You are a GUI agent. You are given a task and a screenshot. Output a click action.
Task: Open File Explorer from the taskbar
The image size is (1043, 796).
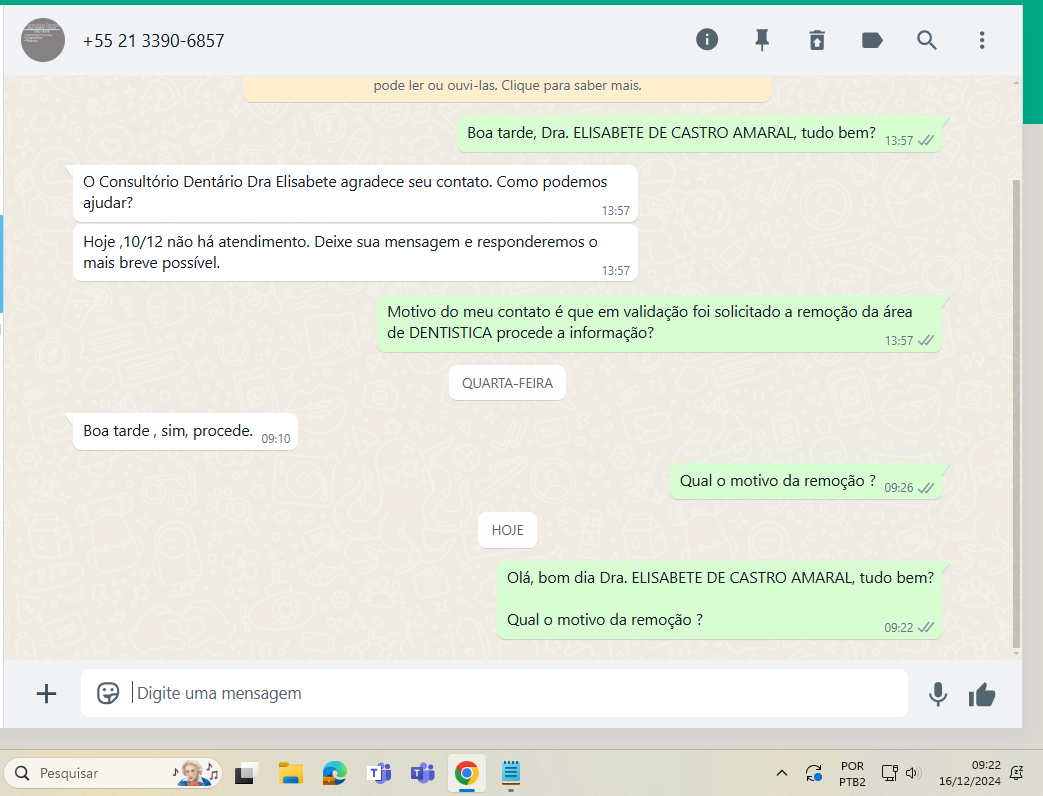(290, 773)
